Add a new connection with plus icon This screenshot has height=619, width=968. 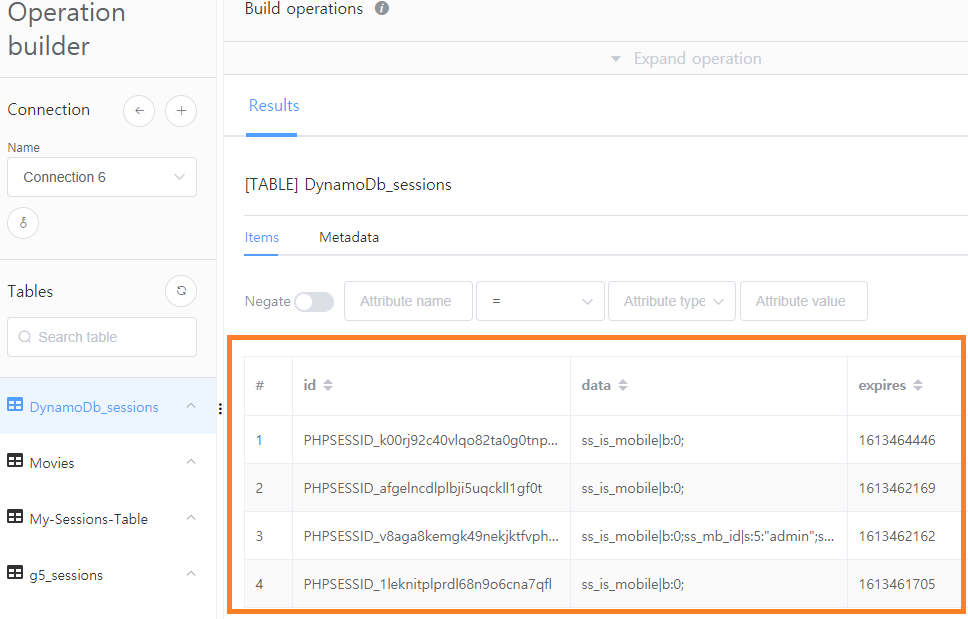[181, 110]
